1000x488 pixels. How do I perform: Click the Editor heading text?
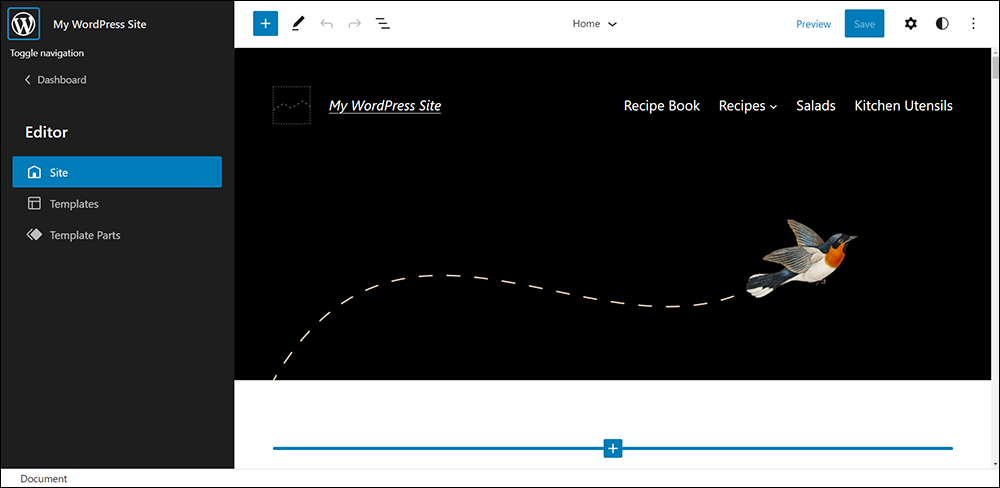tap(47, 132)
